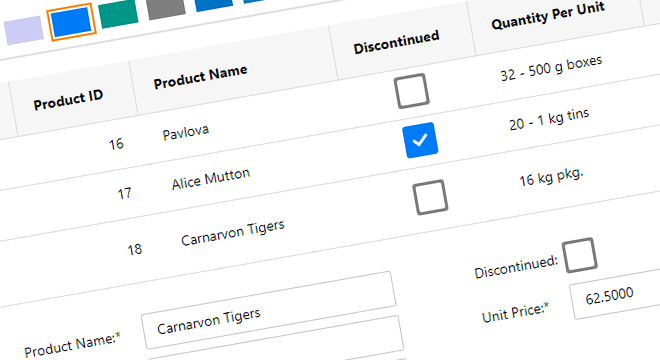The image size is (660, 360).
Task: Sort by Product ID column header
Action: [x=68, y=100]
